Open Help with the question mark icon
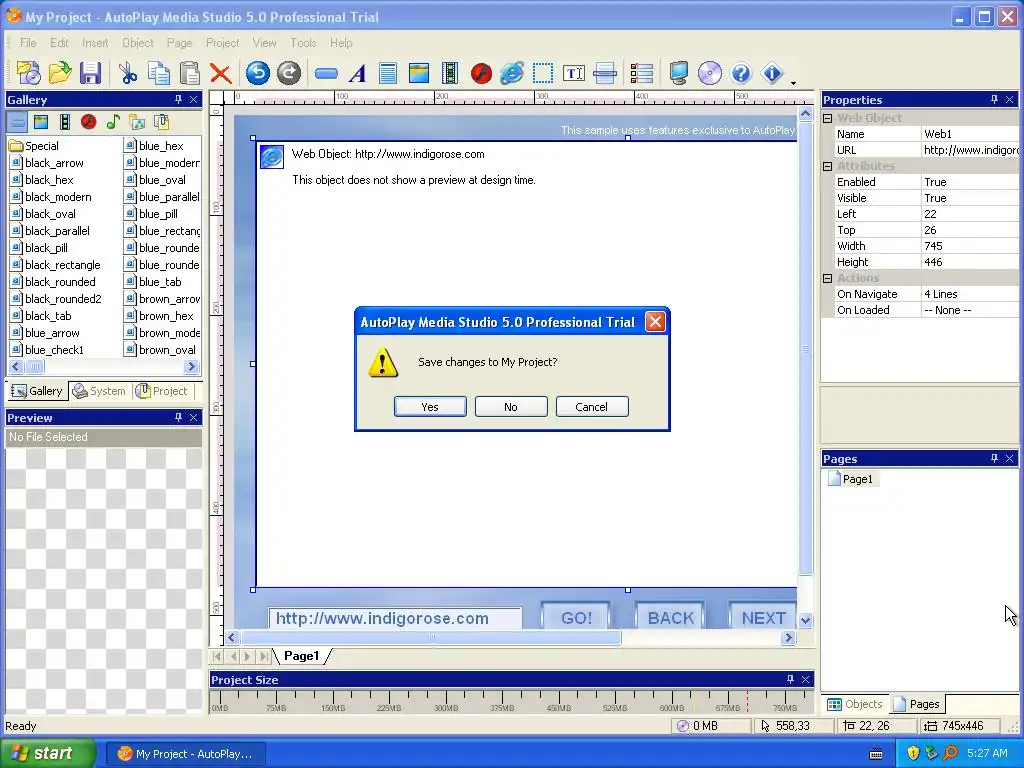 coord(741,73)
